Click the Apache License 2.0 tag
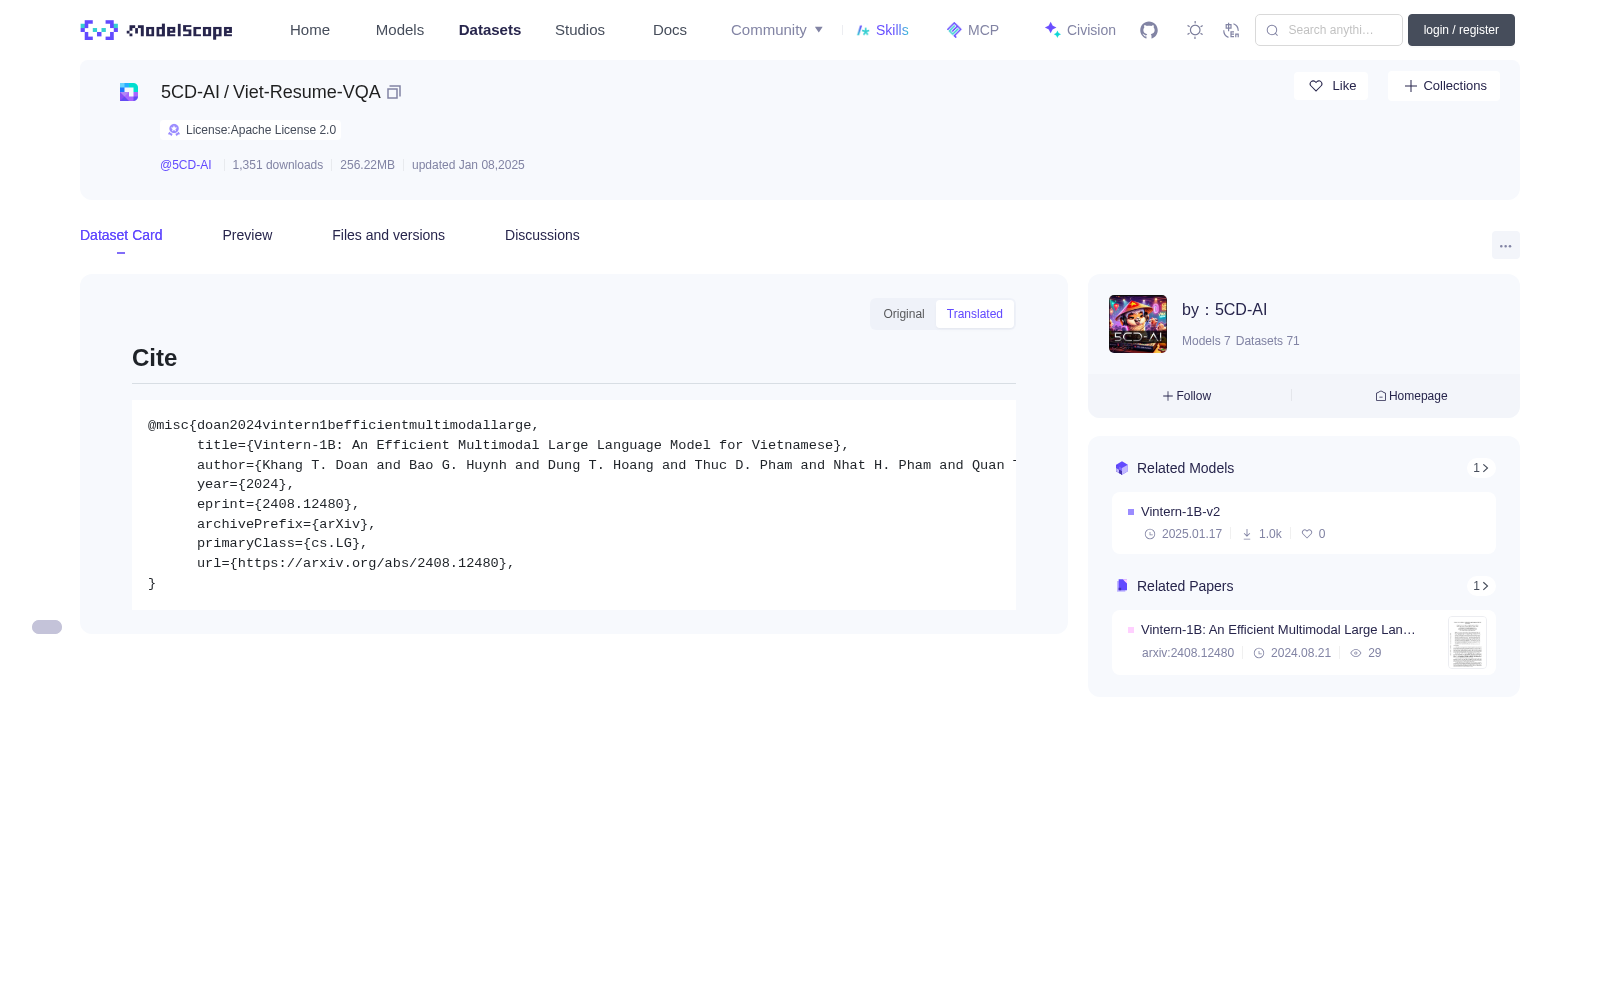The height and width of the screenshot is (1000, 1600). click(x=251, y=130)
